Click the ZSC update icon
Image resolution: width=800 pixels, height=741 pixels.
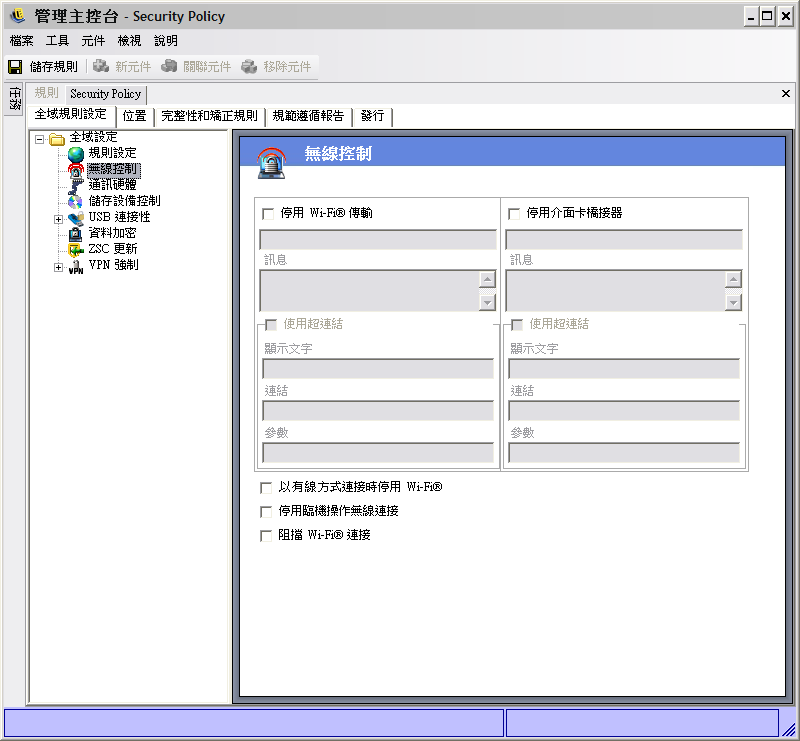pyautogui.click(x=76, y=250)
